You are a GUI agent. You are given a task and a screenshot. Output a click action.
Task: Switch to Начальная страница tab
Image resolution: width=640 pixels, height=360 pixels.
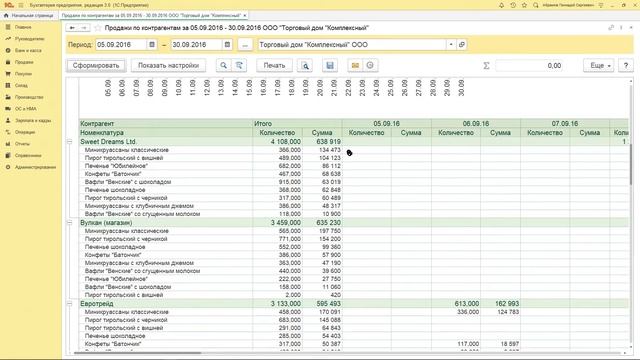point(29,16)
